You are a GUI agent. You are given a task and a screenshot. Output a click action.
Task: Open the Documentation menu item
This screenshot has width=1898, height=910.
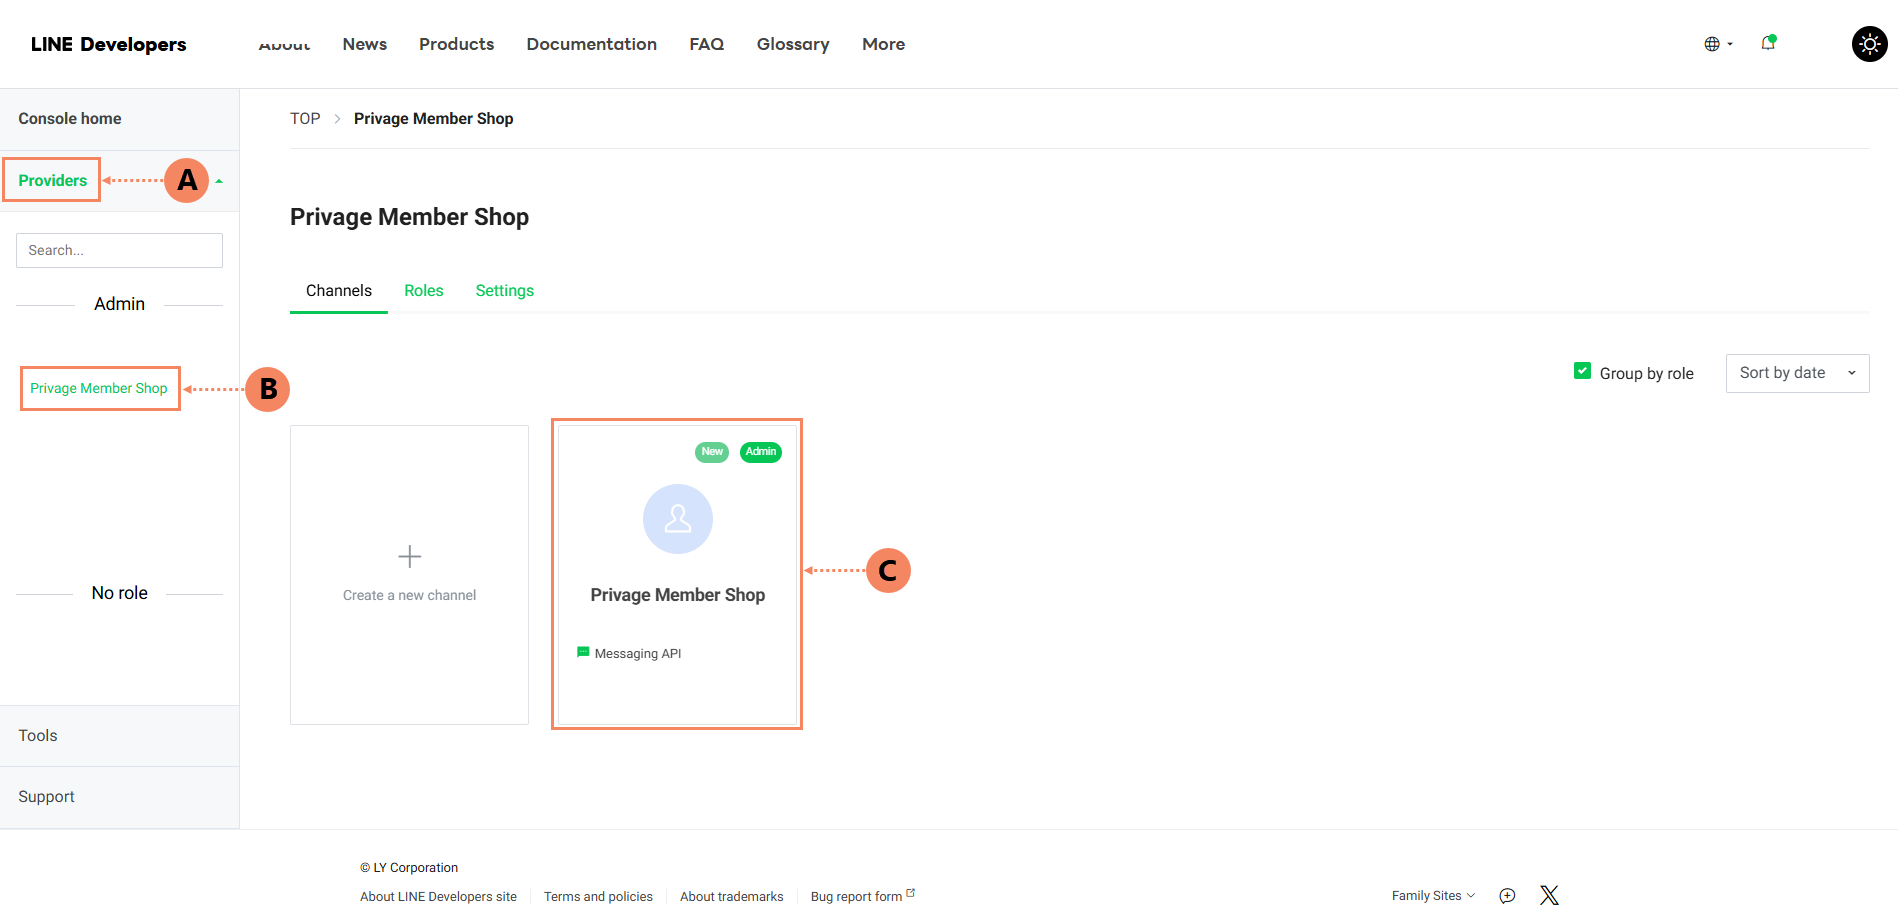coord(591,44)
